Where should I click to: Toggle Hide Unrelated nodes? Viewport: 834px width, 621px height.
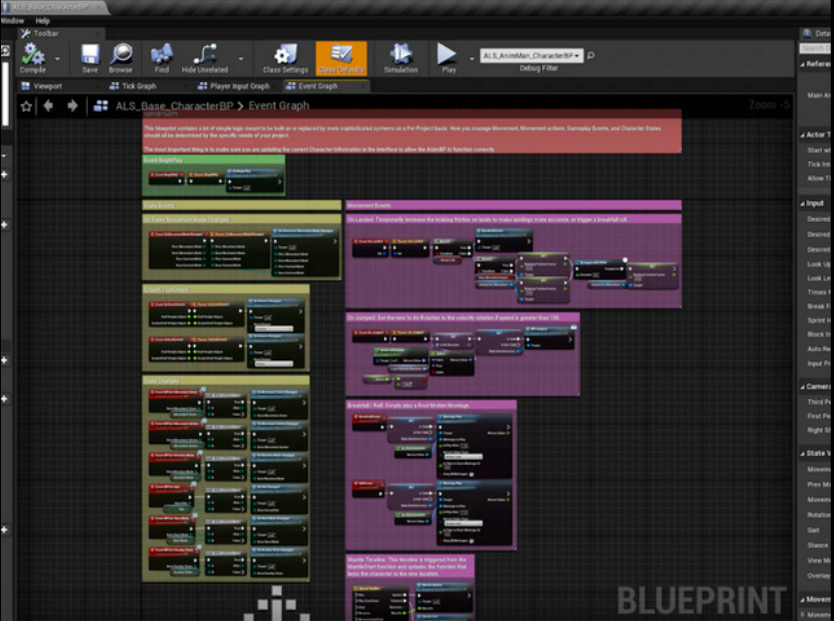coord(205,58)
